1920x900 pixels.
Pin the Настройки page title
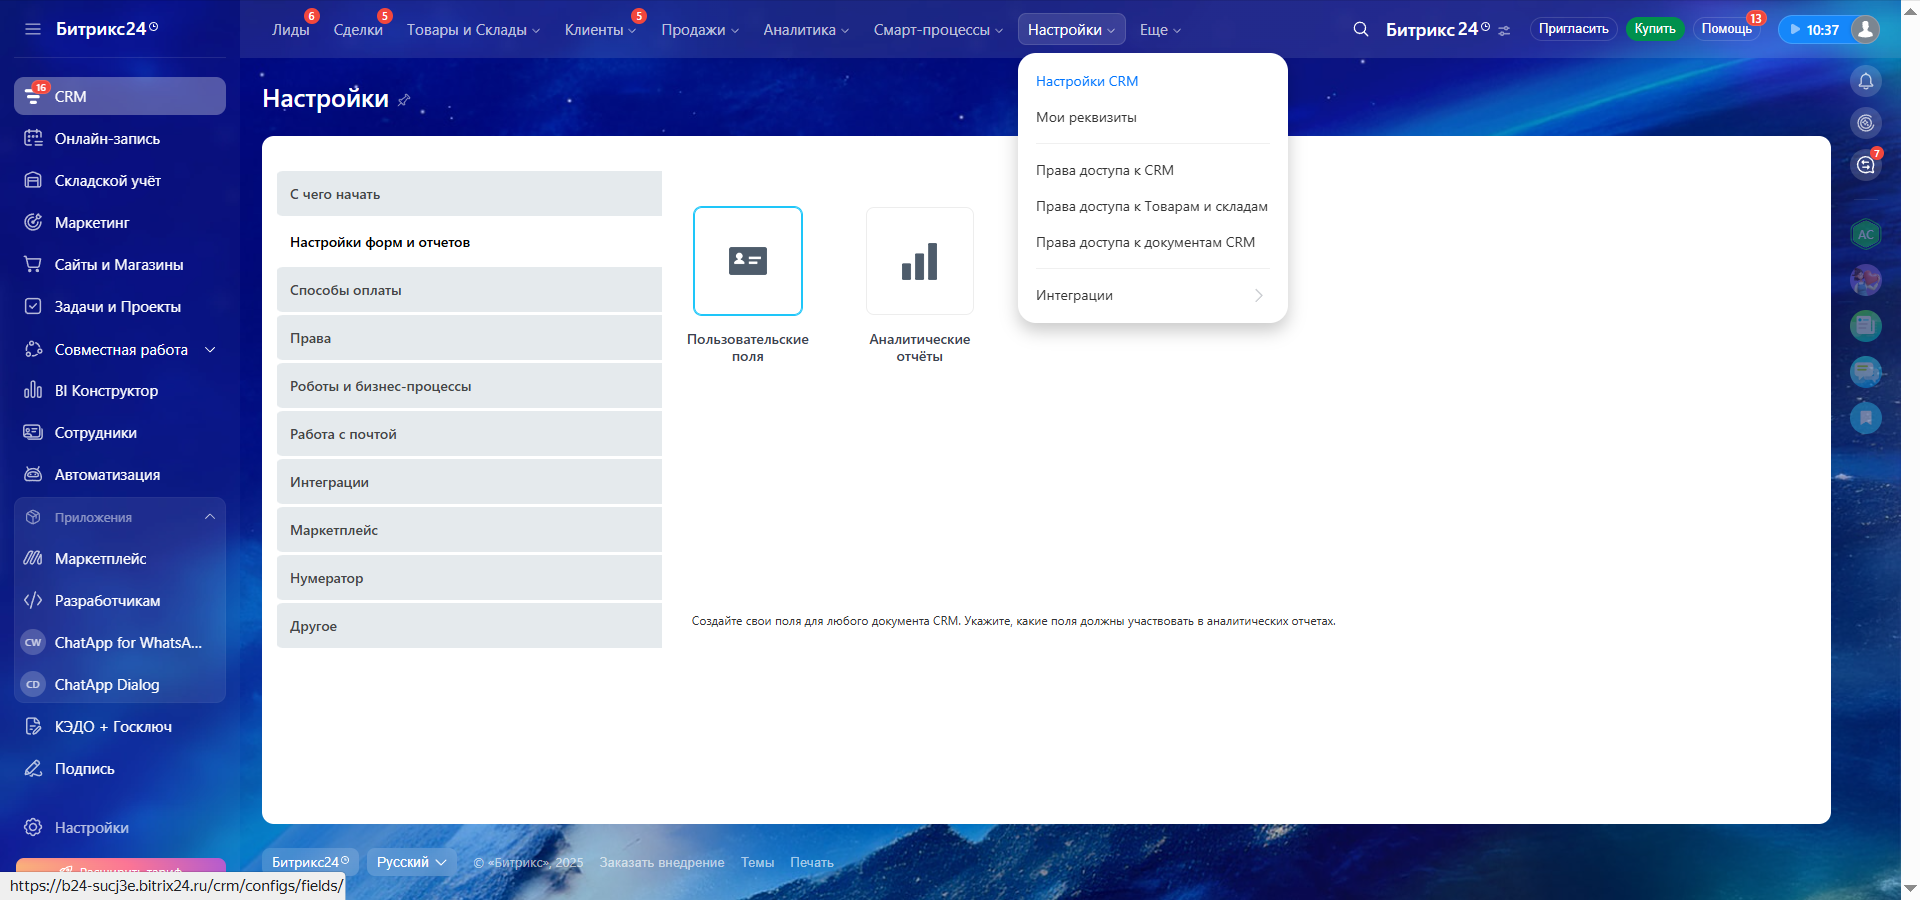pos(404,100)
